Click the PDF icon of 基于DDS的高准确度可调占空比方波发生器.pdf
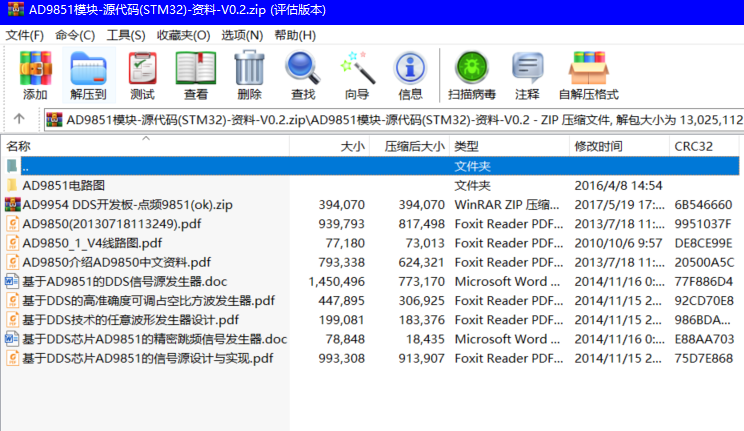 coord(12,300)
